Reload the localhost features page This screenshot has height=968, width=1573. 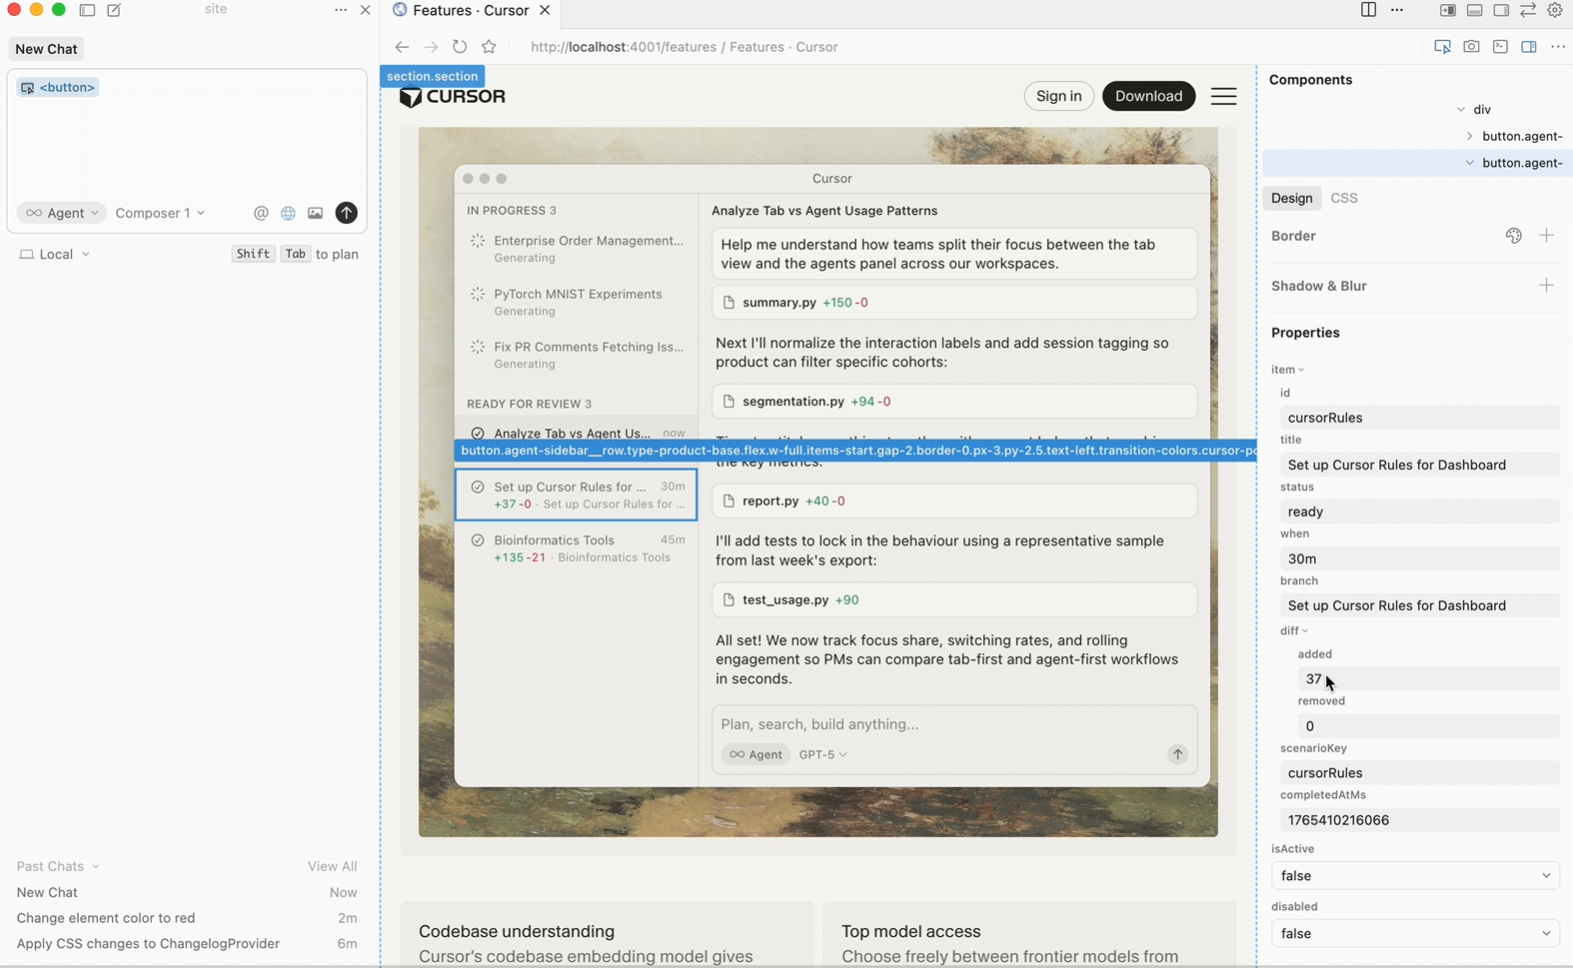pos(460,47)
